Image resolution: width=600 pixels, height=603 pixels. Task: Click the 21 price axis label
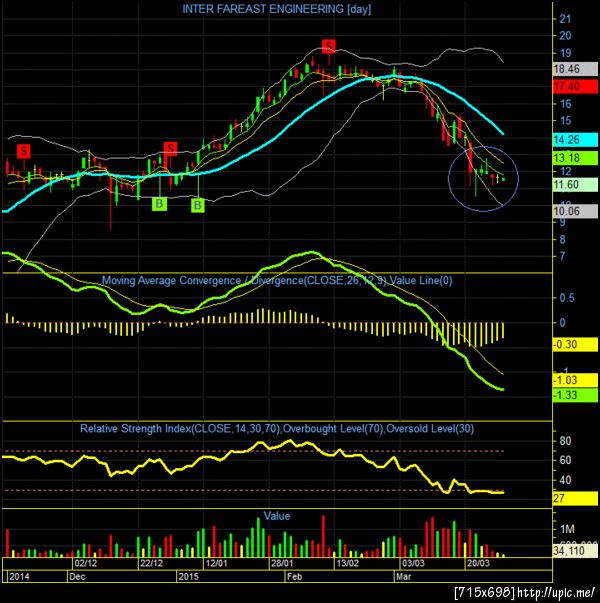point(565,19)
